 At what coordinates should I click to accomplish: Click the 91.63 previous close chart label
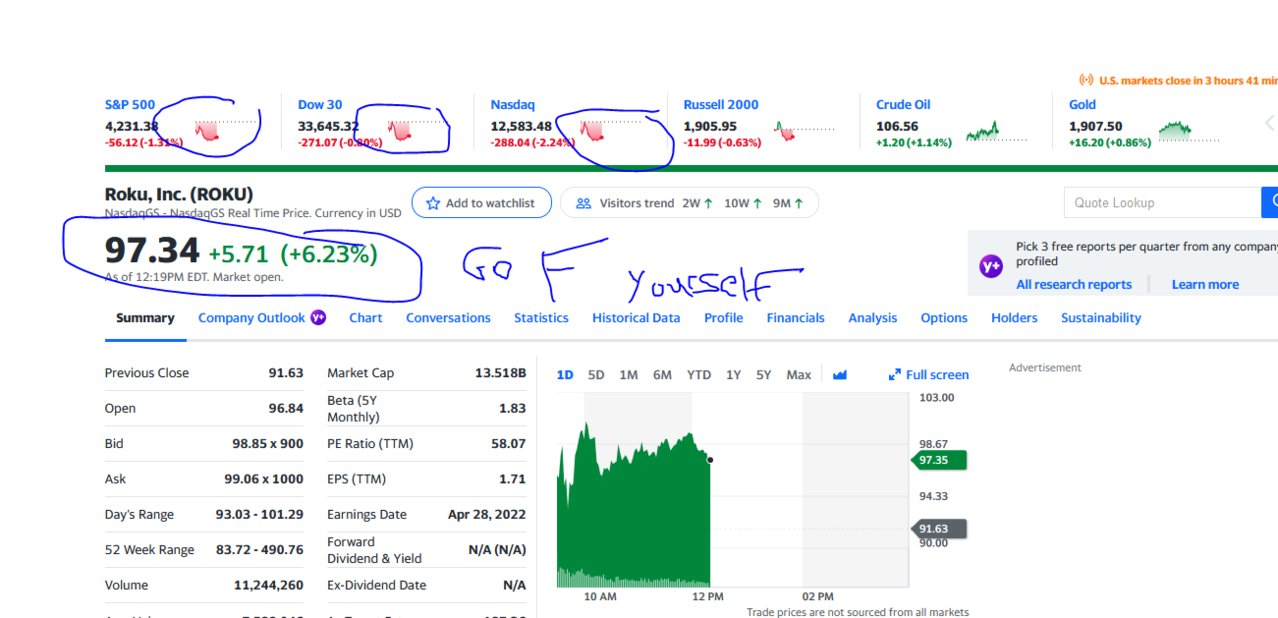[939, 529]
